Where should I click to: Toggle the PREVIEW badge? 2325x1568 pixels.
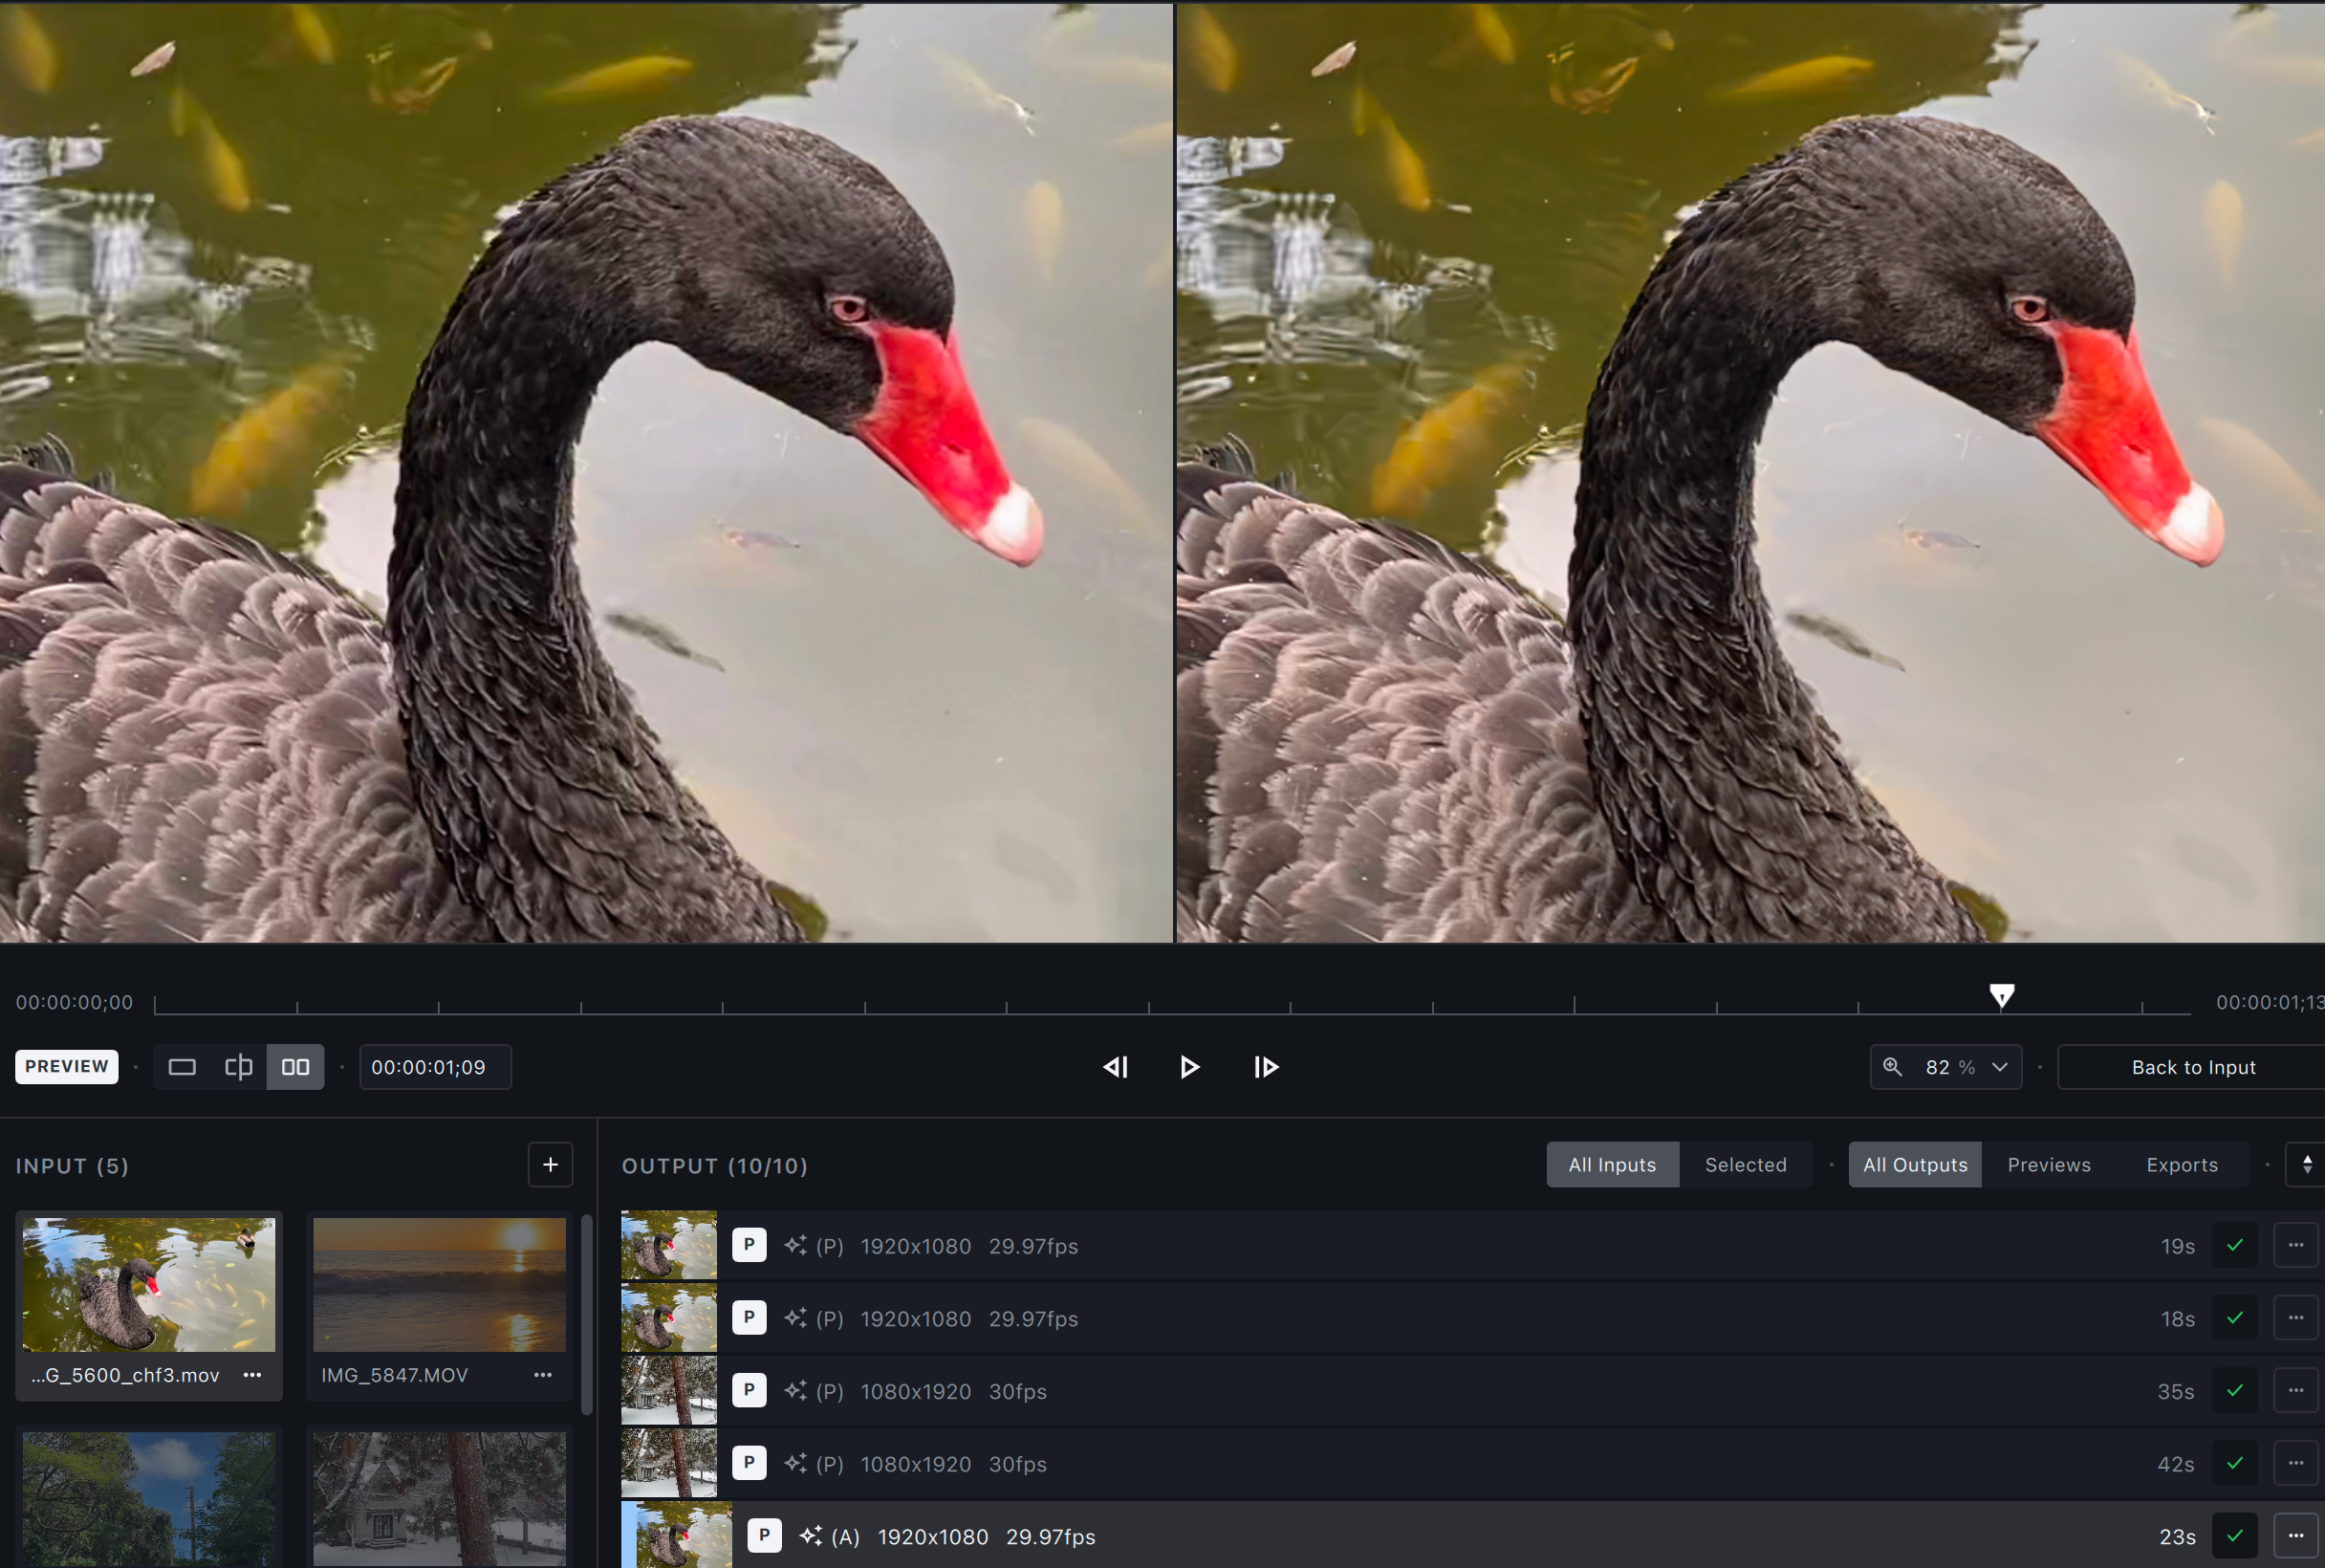pos(67,1066)
